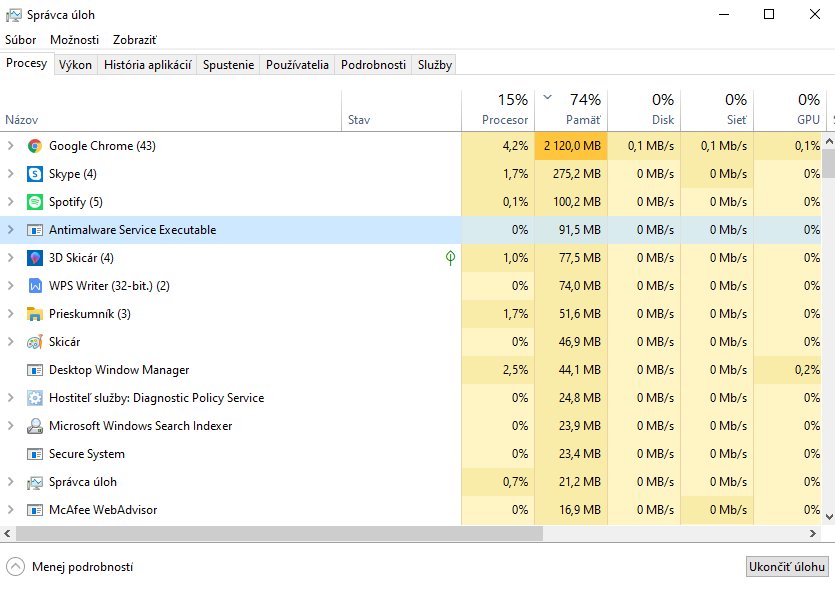The width and height of the screenshot is (835, 591).
Task: Click the Skicár paint palette icon
Action: click(35, 342)
